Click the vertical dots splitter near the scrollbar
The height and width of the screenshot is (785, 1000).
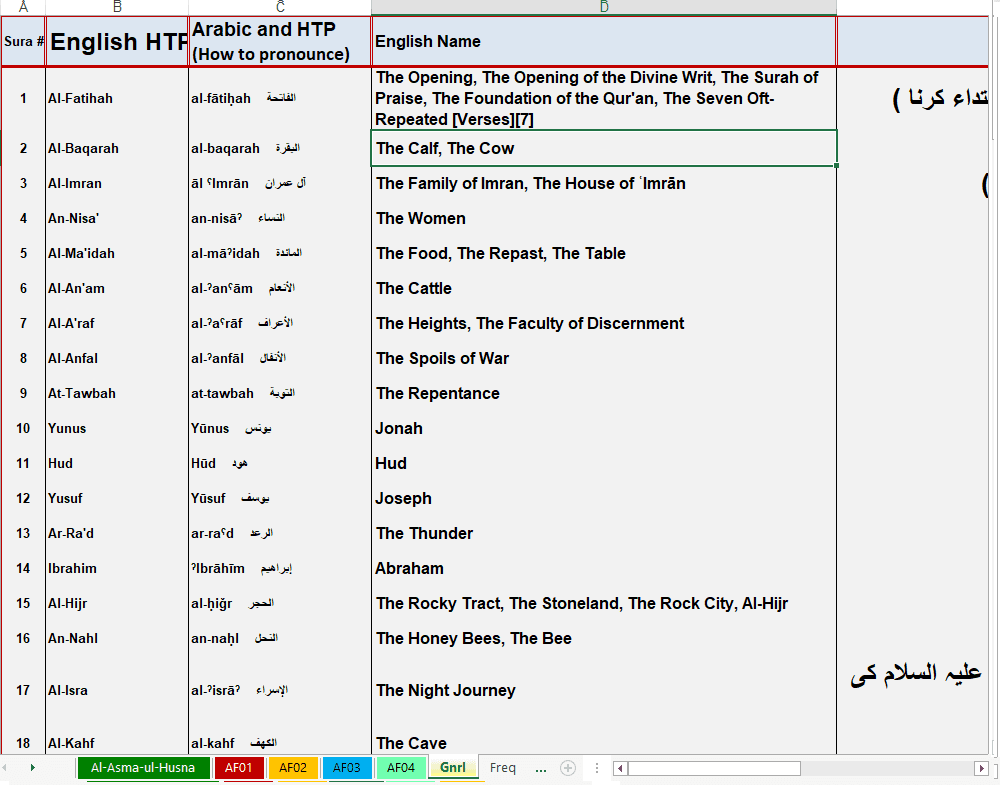(x=597, y=767)
